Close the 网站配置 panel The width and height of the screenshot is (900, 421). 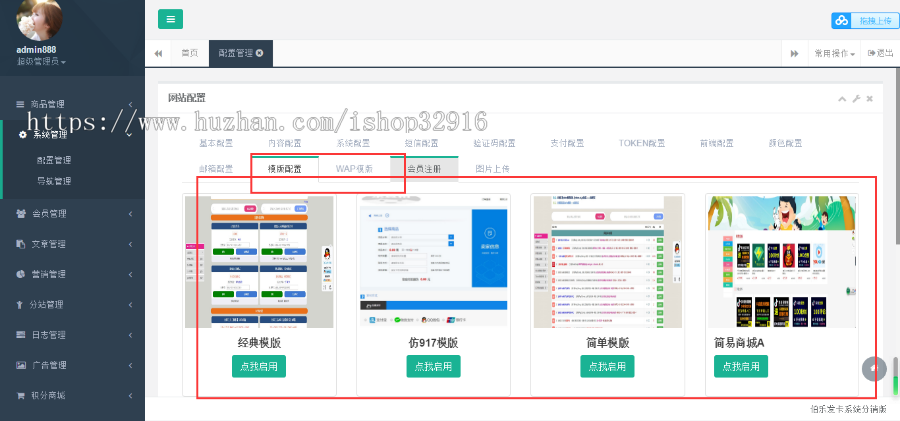(x=870, y=99)
